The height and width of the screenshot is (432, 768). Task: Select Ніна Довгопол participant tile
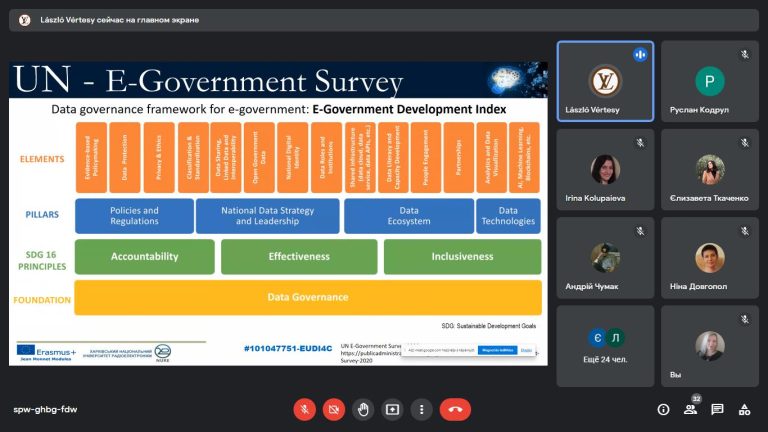710,258
